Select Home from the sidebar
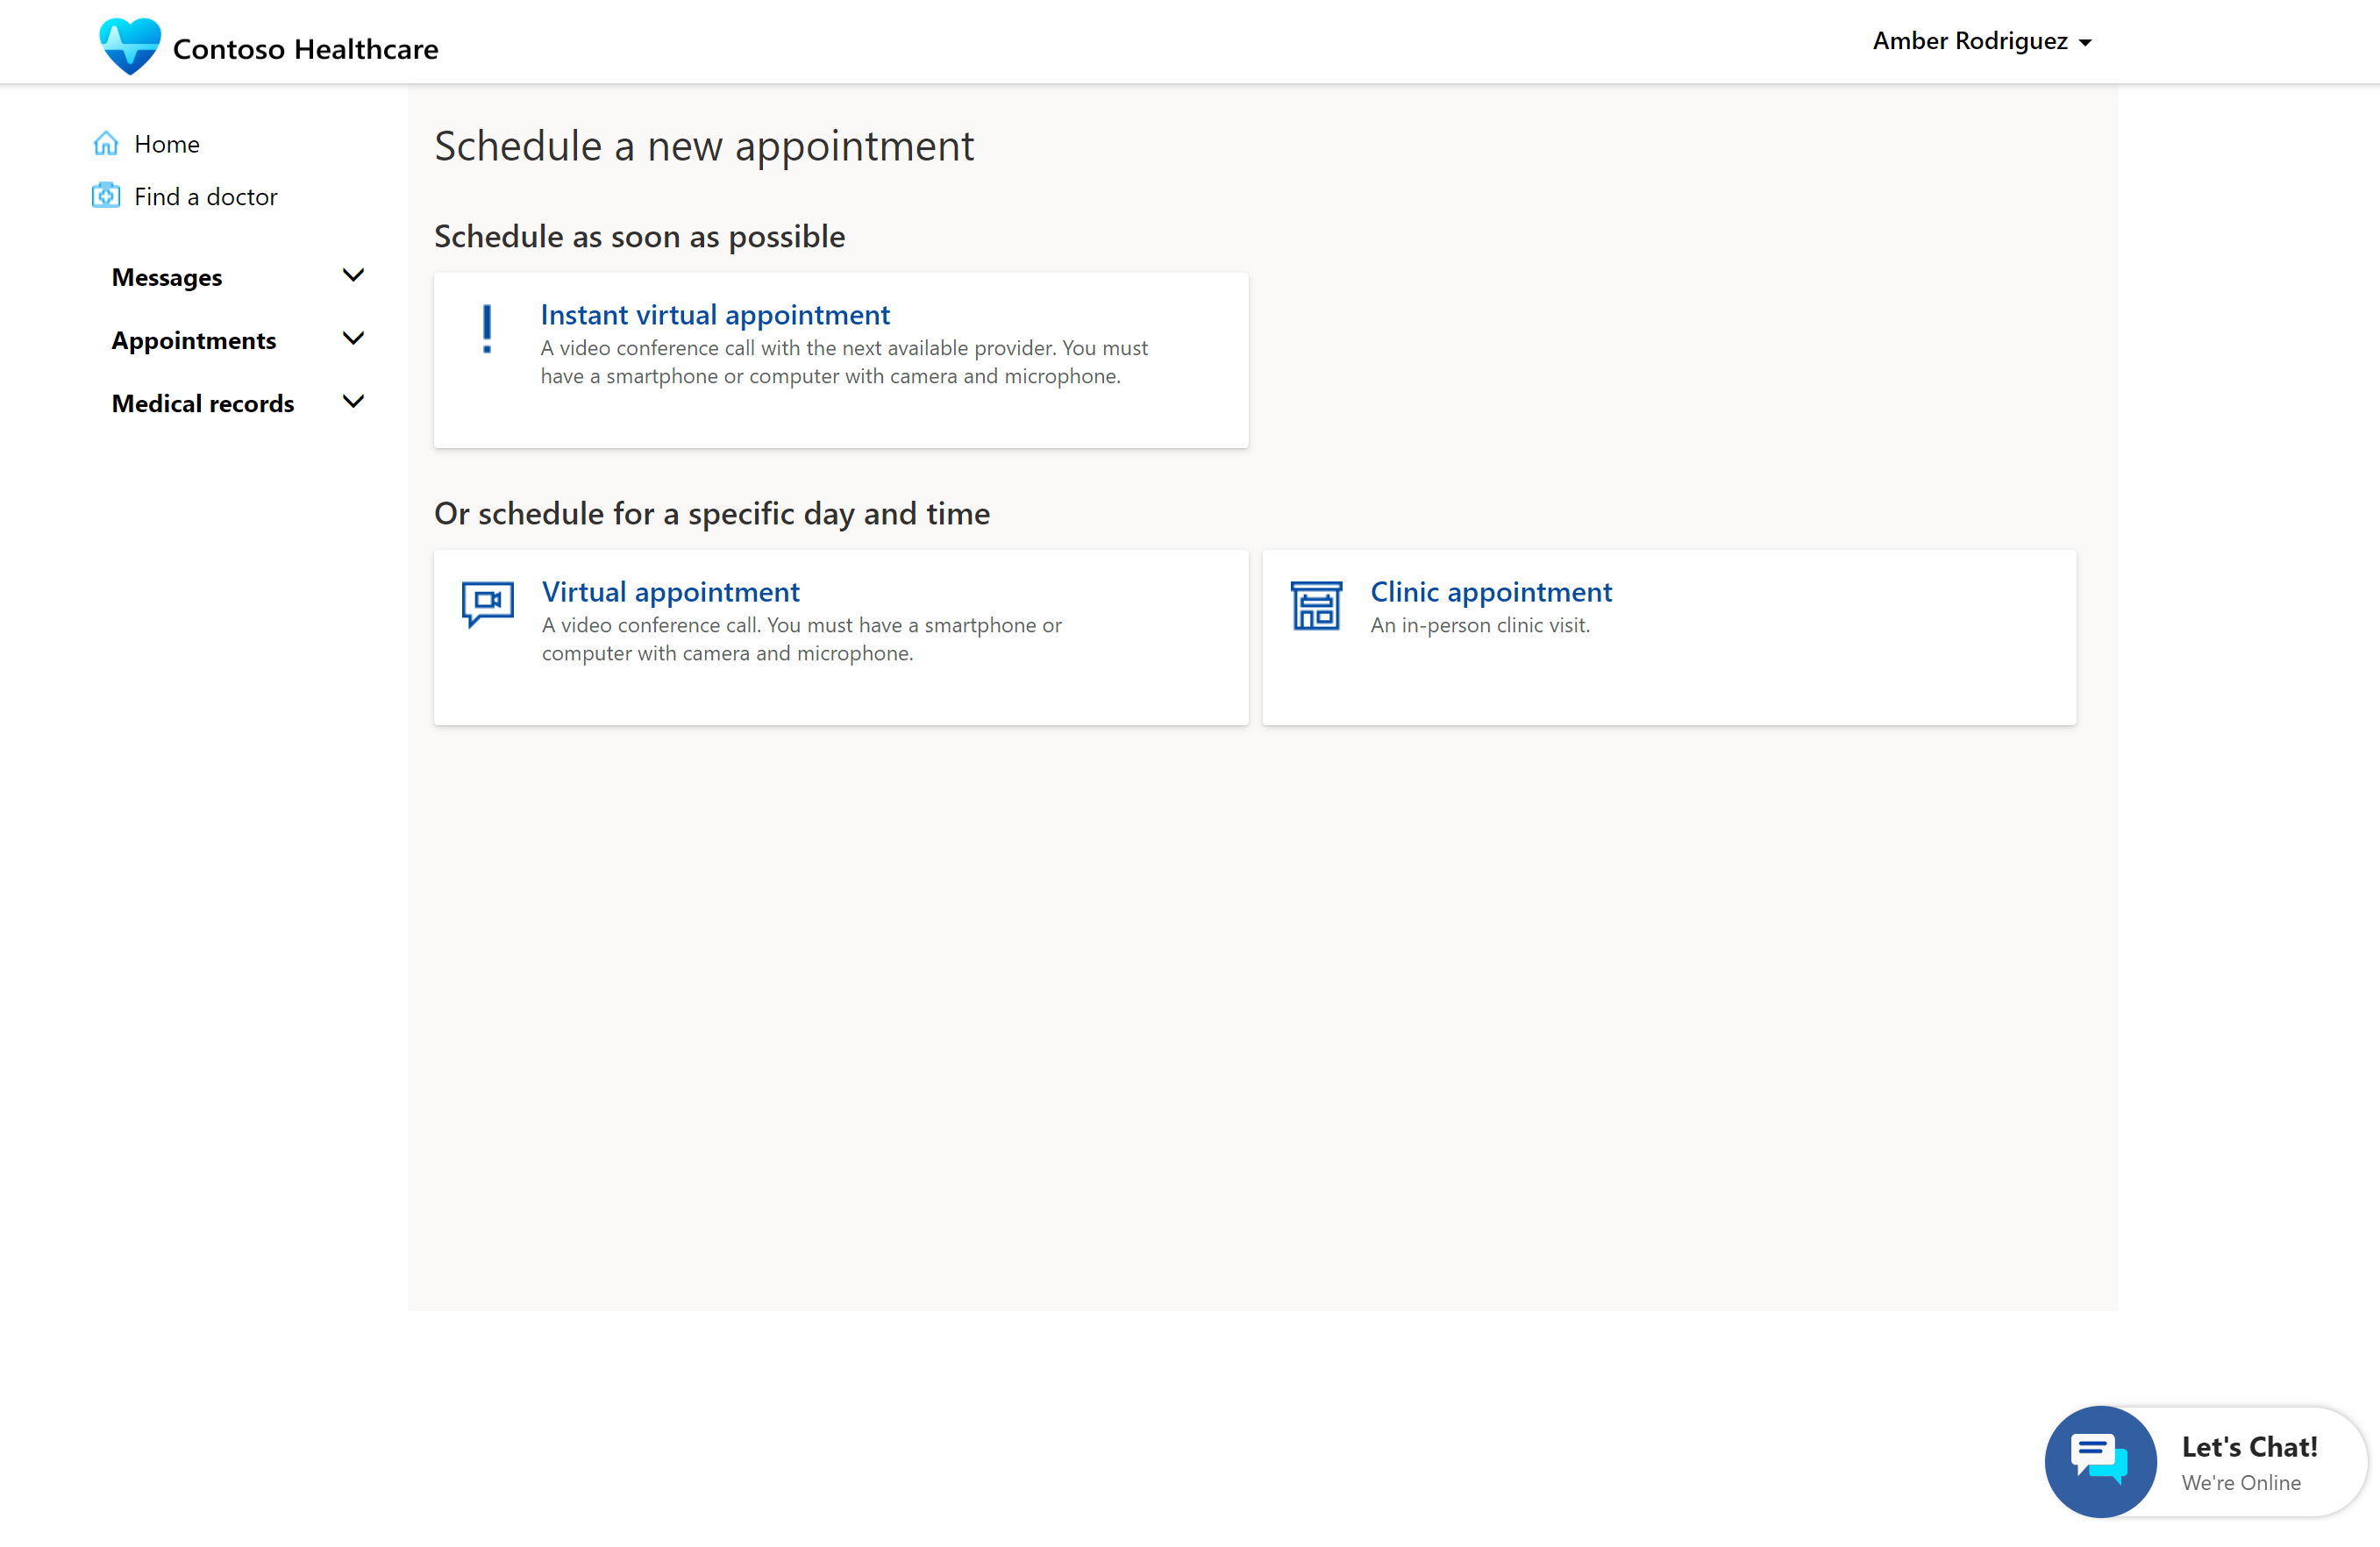Image resolution: width=2380 pixels, height=1547 pixels. (167, 142)
